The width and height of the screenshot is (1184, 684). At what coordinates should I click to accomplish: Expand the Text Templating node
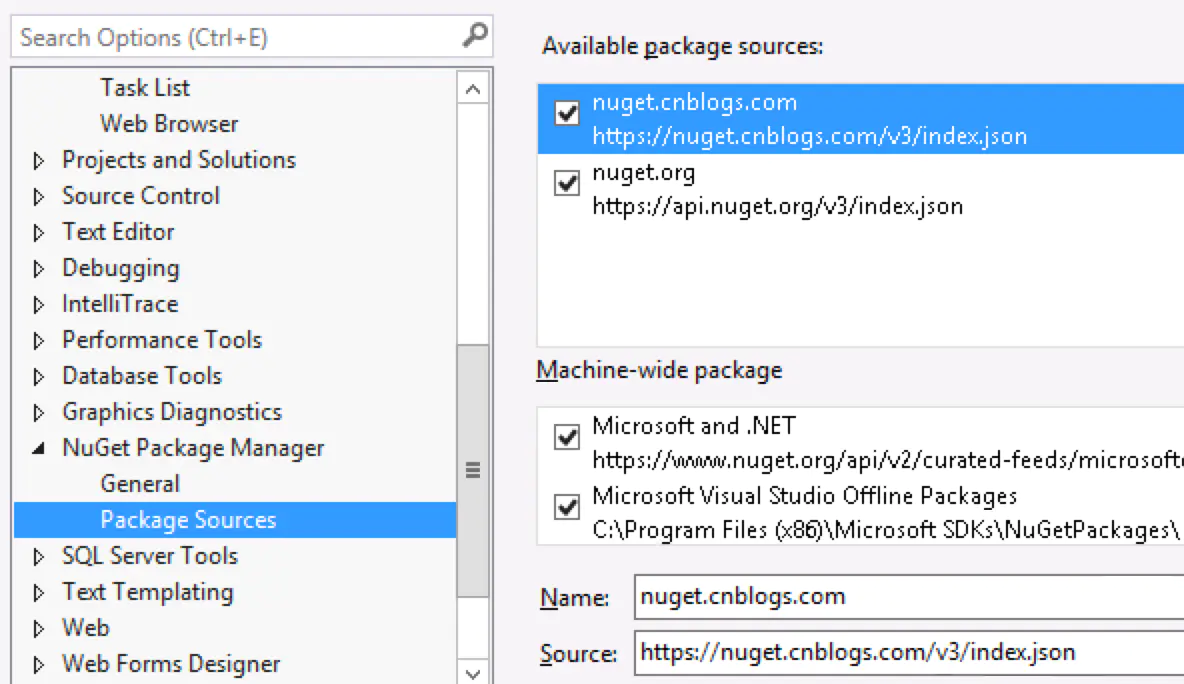[x=39, y=593]
